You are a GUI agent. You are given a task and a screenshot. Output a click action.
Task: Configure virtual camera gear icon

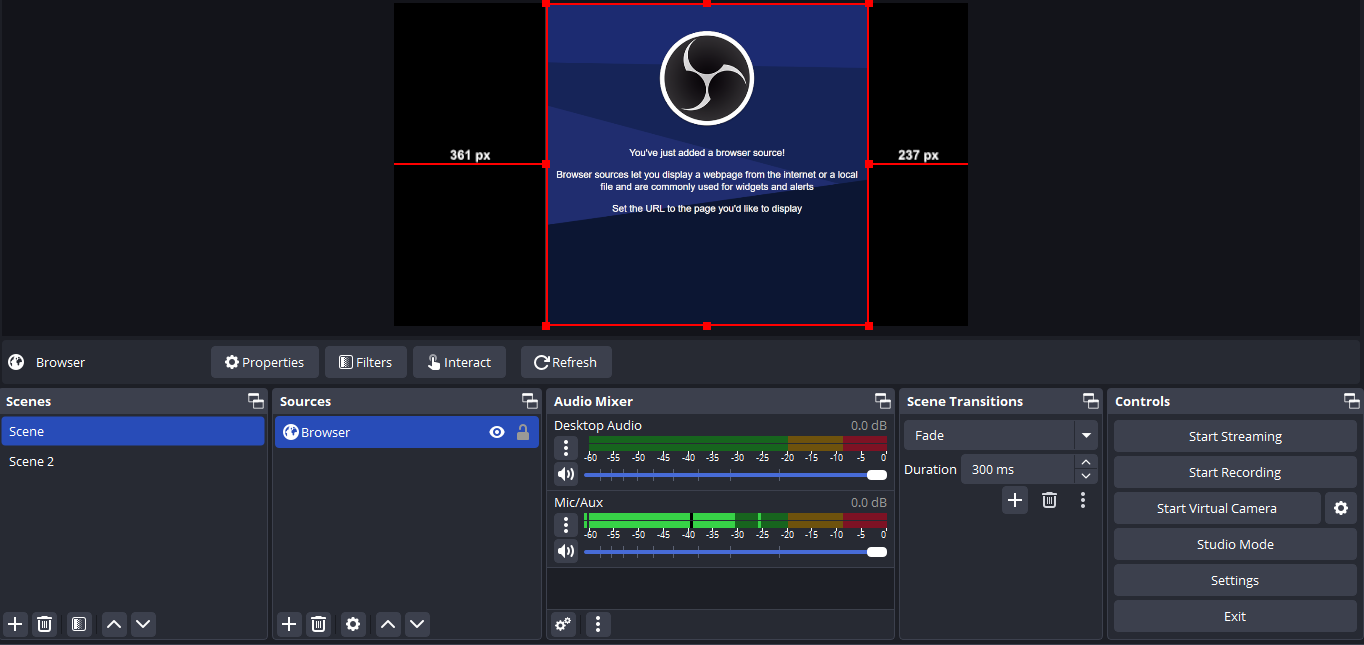pyautogui.click(x=1341, y=508)
